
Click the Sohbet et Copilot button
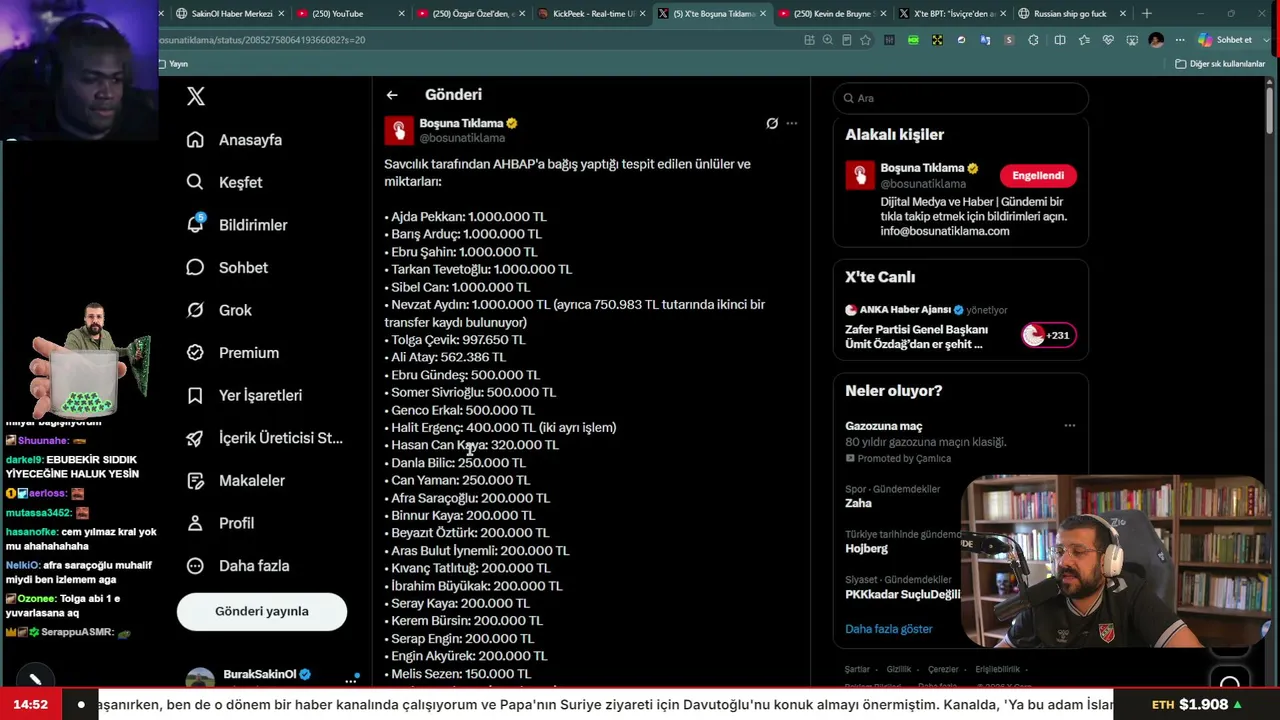[x=1226, y=40]
